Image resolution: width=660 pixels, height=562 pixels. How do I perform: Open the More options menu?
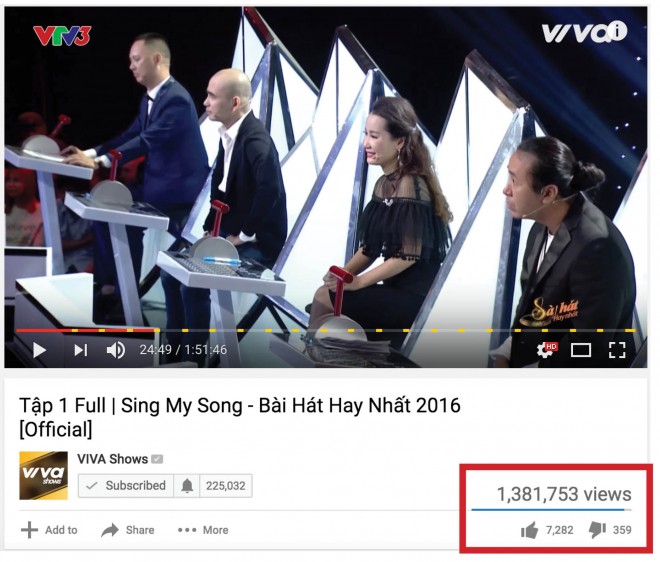point(203,530)
